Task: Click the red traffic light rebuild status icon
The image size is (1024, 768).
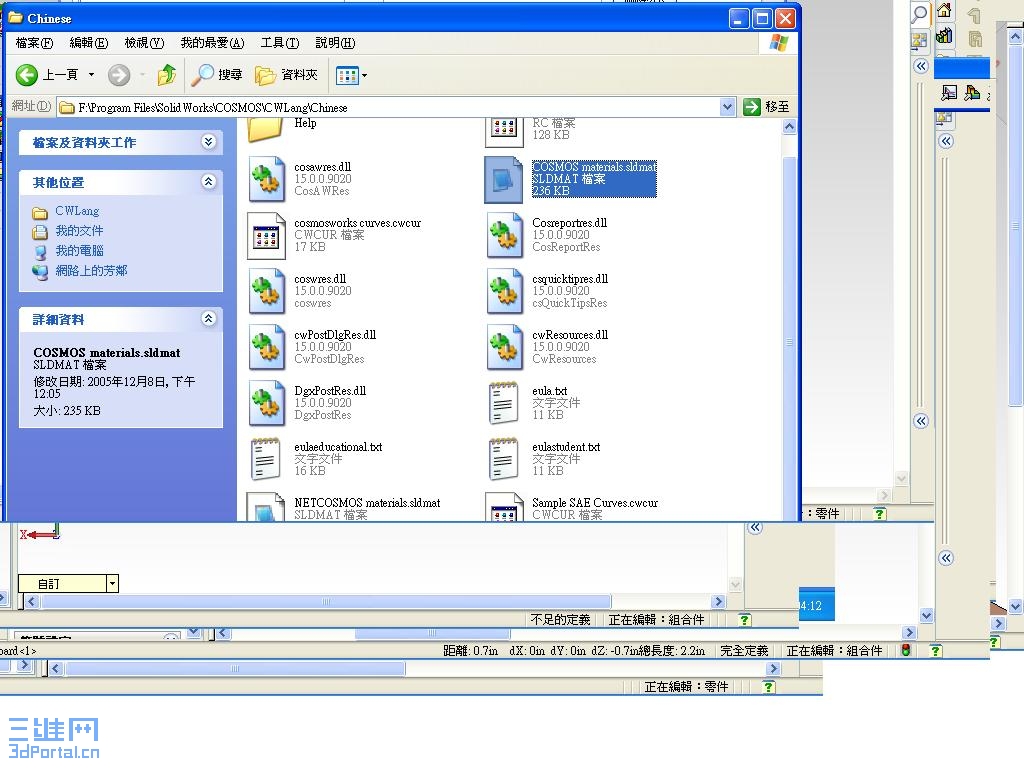Action: tap(906, 650)
